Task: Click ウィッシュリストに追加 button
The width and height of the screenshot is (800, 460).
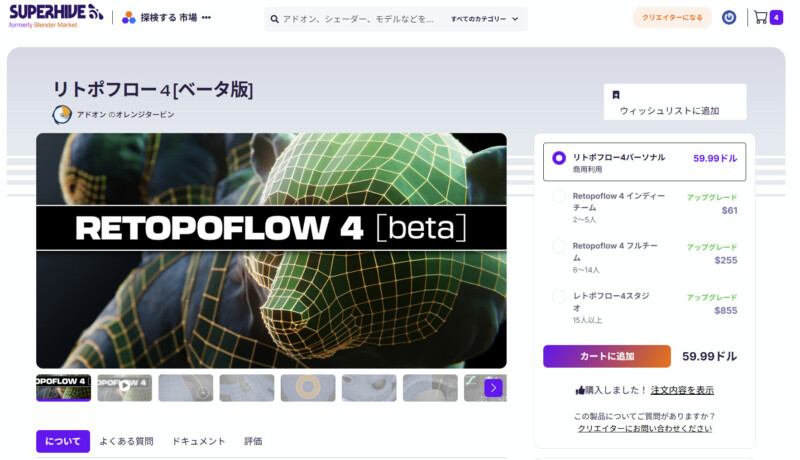Action: (x=674, y=102)
